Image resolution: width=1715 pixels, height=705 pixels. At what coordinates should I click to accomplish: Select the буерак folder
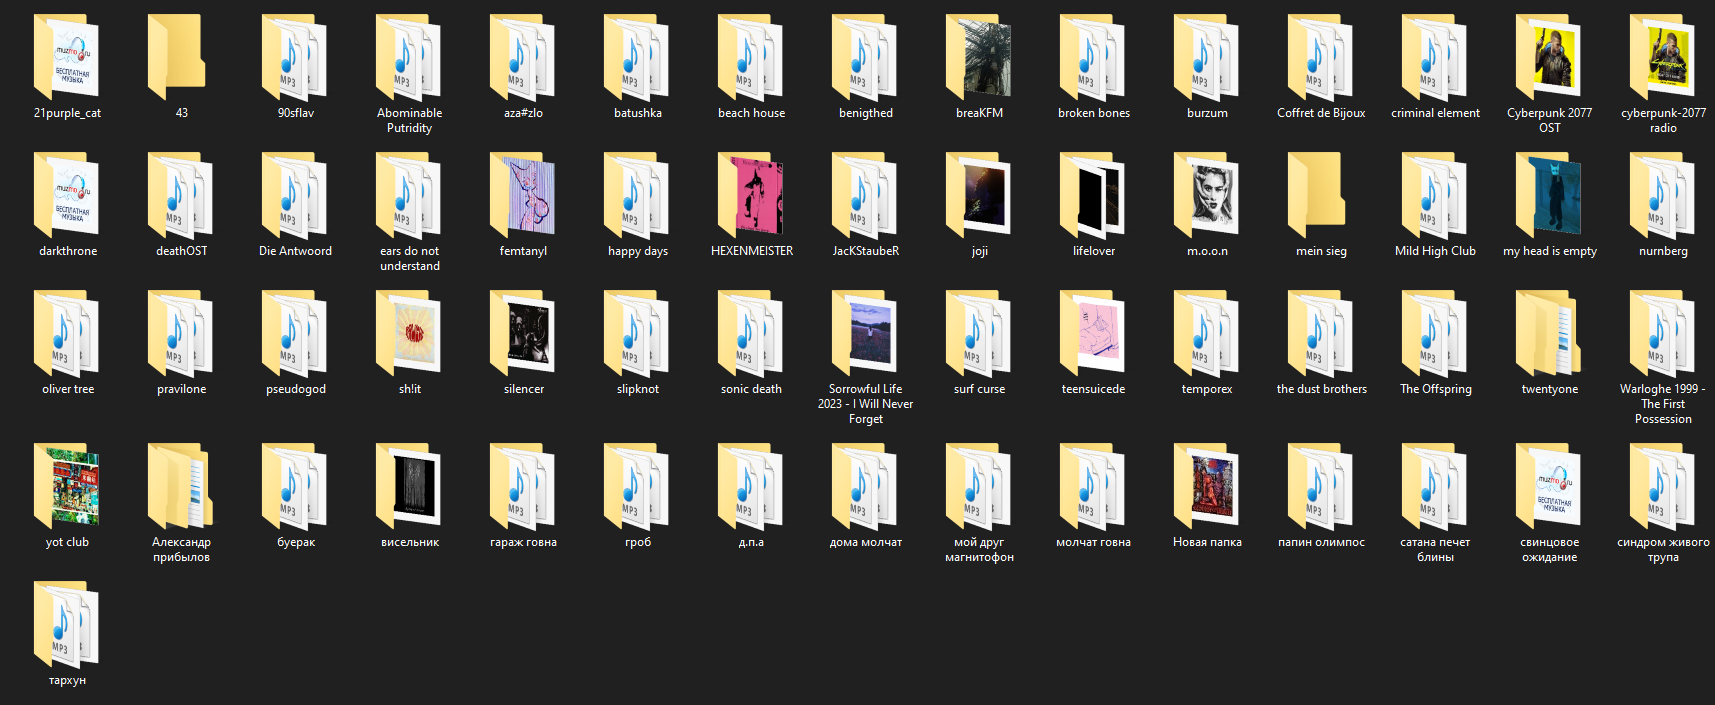tap(295, 485)
